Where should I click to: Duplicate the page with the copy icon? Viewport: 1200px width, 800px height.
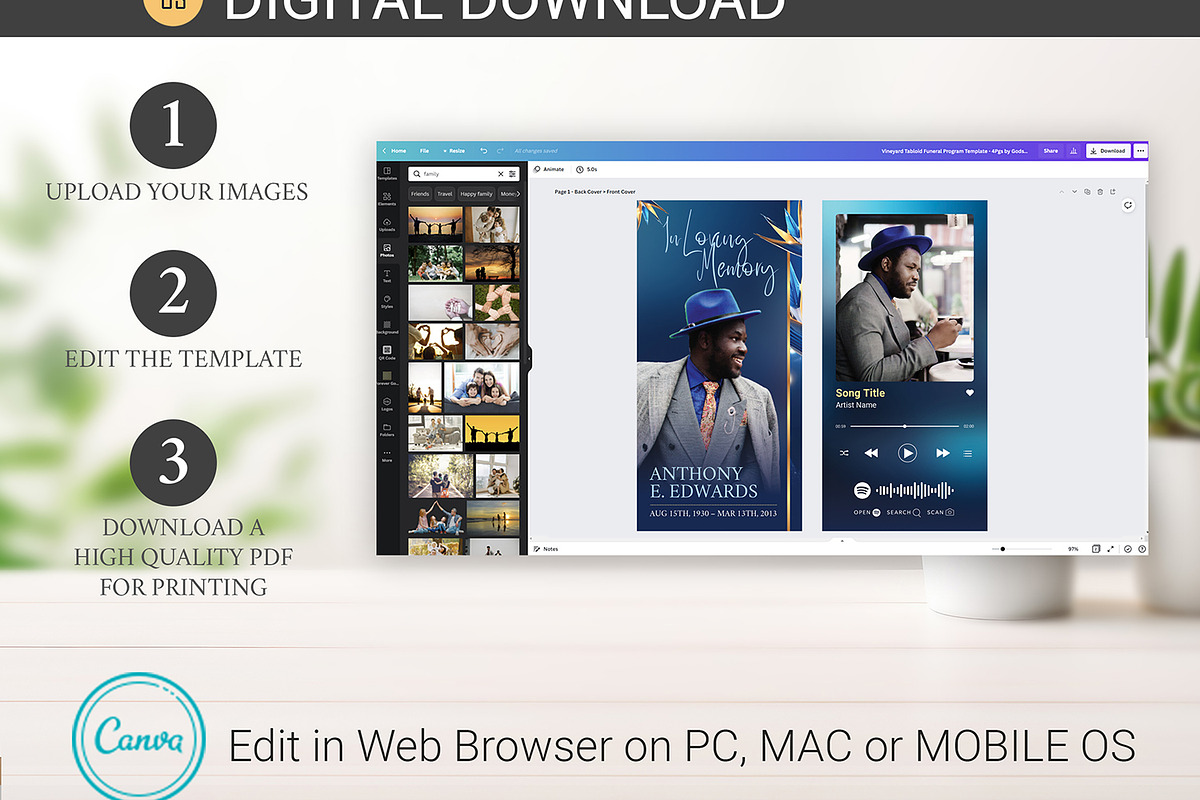pyautogui.click(x=1087, y=192)
